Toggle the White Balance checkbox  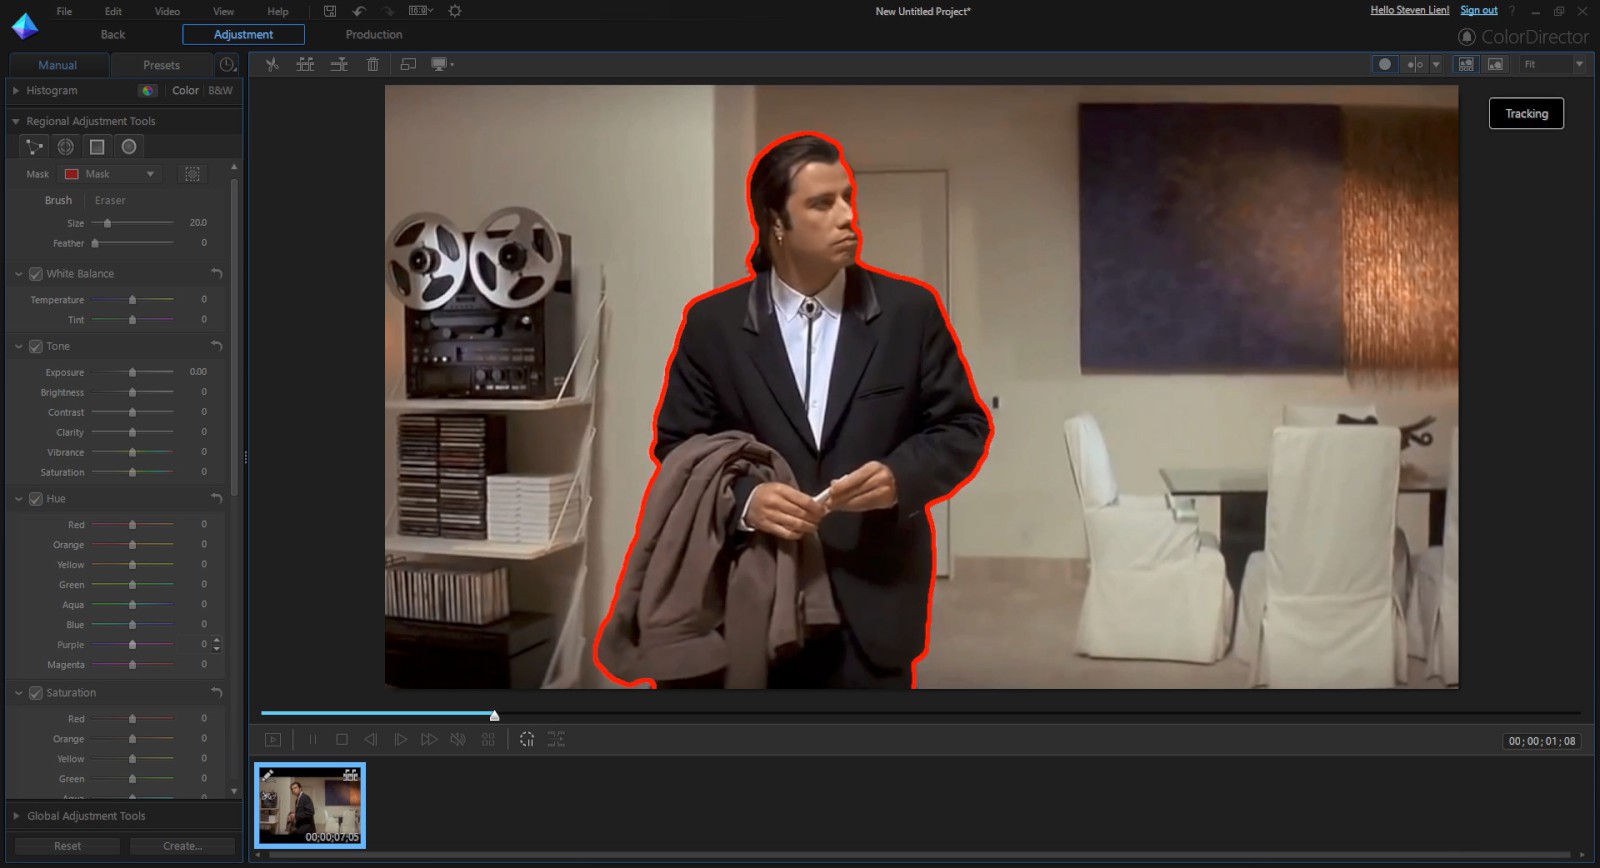(36, 274)
